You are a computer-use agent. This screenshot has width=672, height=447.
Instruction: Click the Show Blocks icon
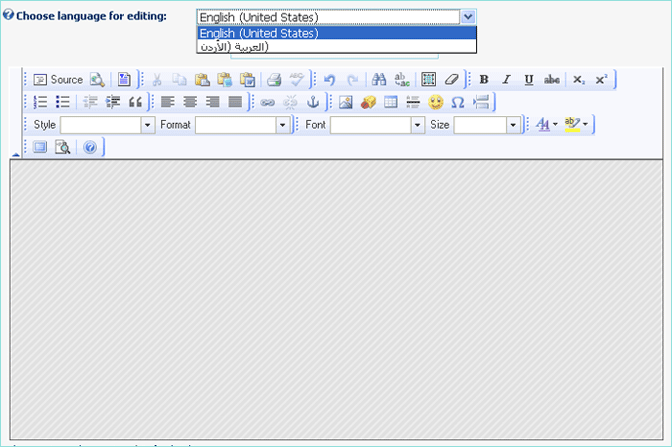(63, 147)
